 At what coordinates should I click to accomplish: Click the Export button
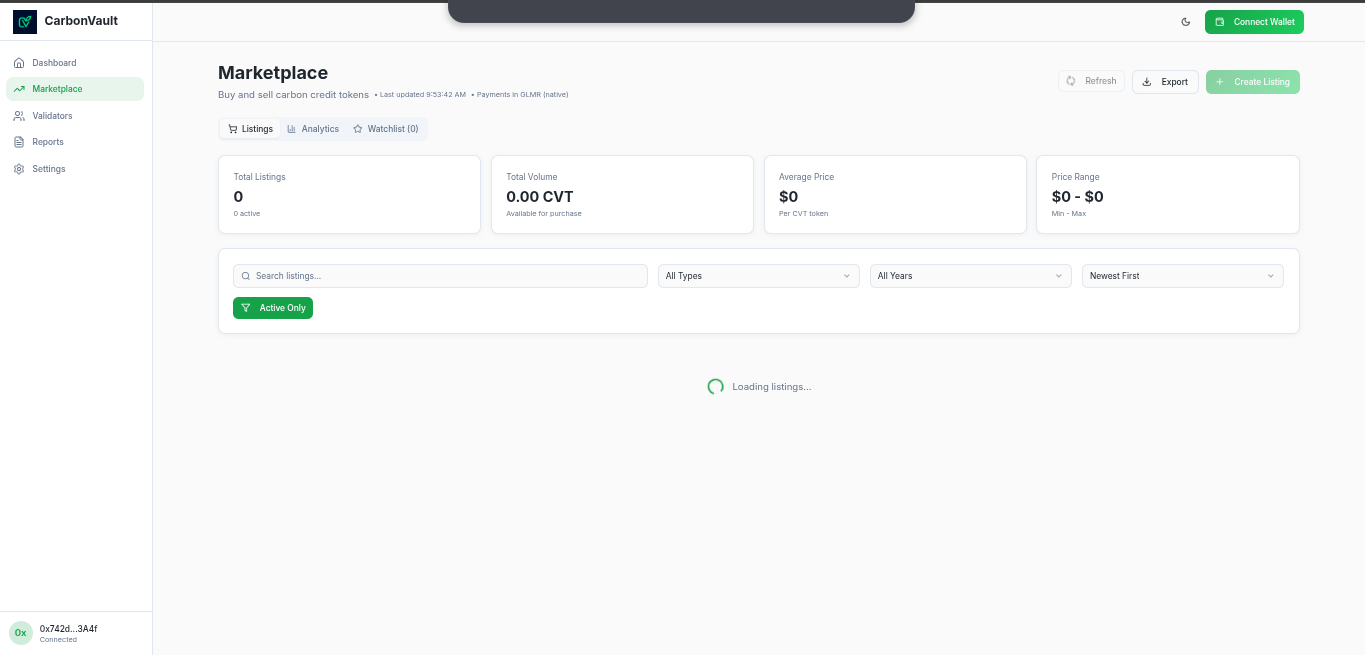(1165, 82)
